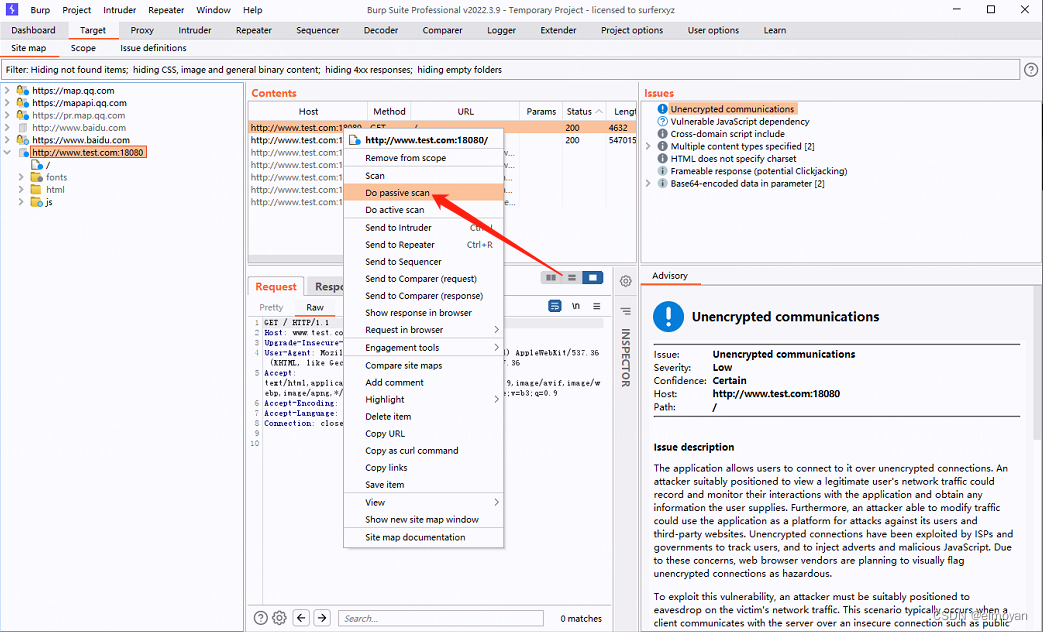
Task: Open the request editor settings gear
Action: [x=281, y=617]
